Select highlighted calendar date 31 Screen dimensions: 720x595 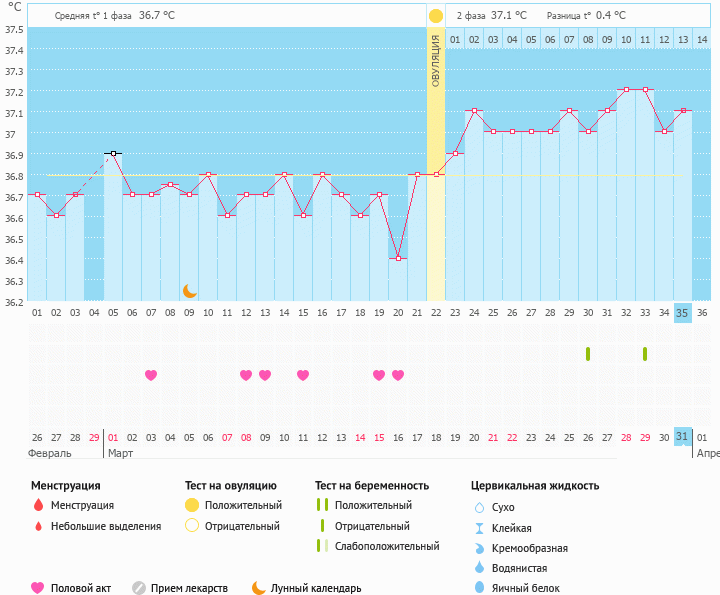(683, 437)
